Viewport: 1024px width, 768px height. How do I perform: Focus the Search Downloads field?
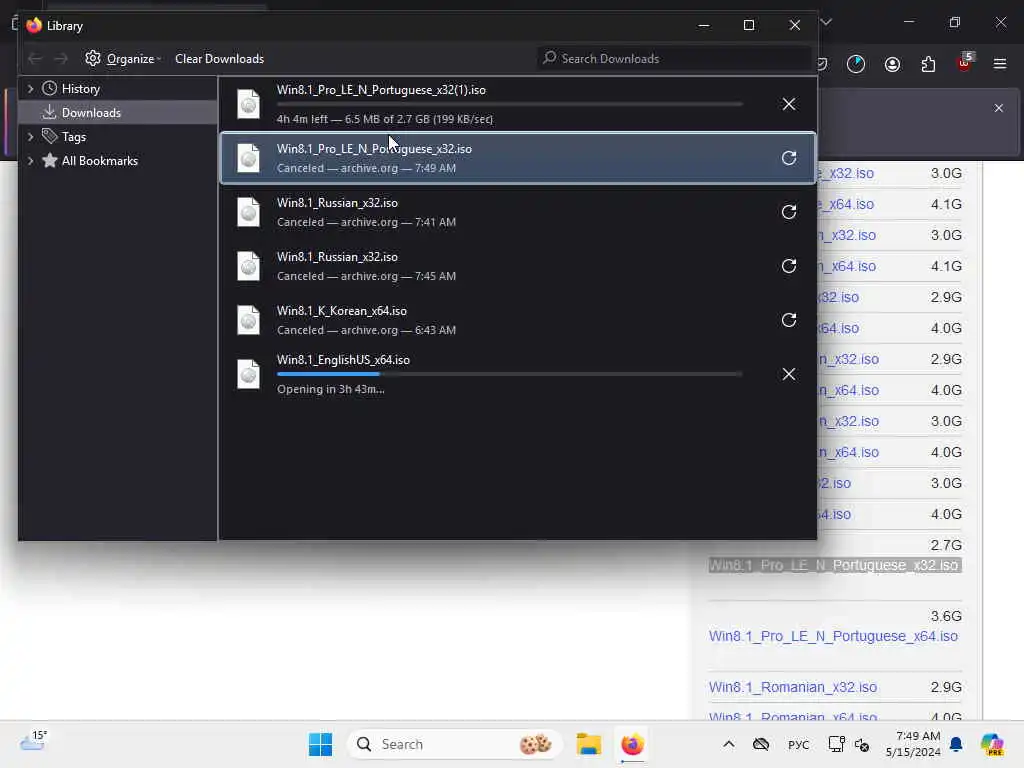[674, 59]
